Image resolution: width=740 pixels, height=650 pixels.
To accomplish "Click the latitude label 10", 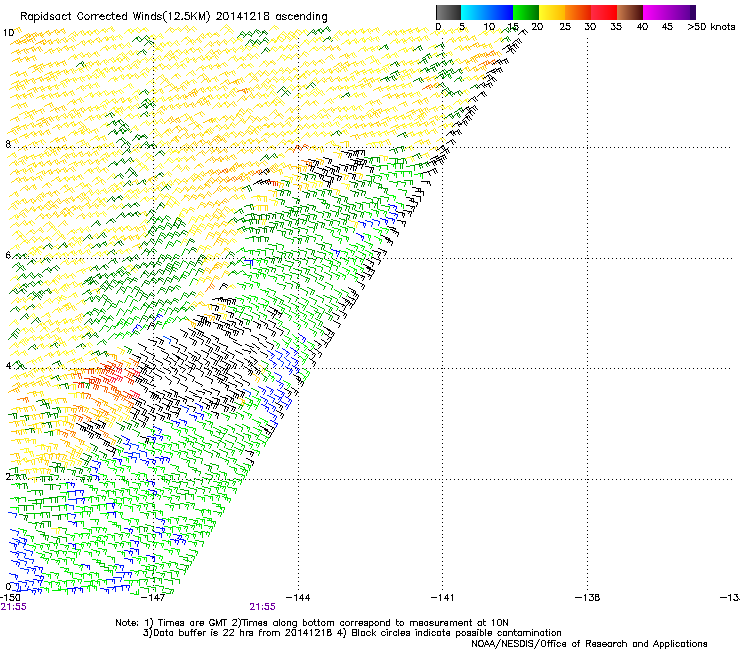I will click(8, 33).
